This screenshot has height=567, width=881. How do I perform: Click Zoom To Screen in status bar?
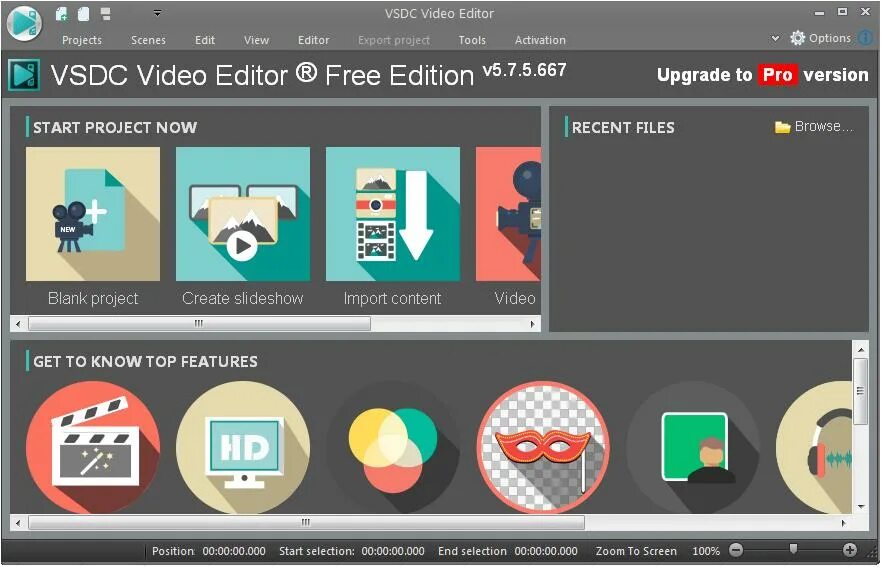[x=636, y=551]
